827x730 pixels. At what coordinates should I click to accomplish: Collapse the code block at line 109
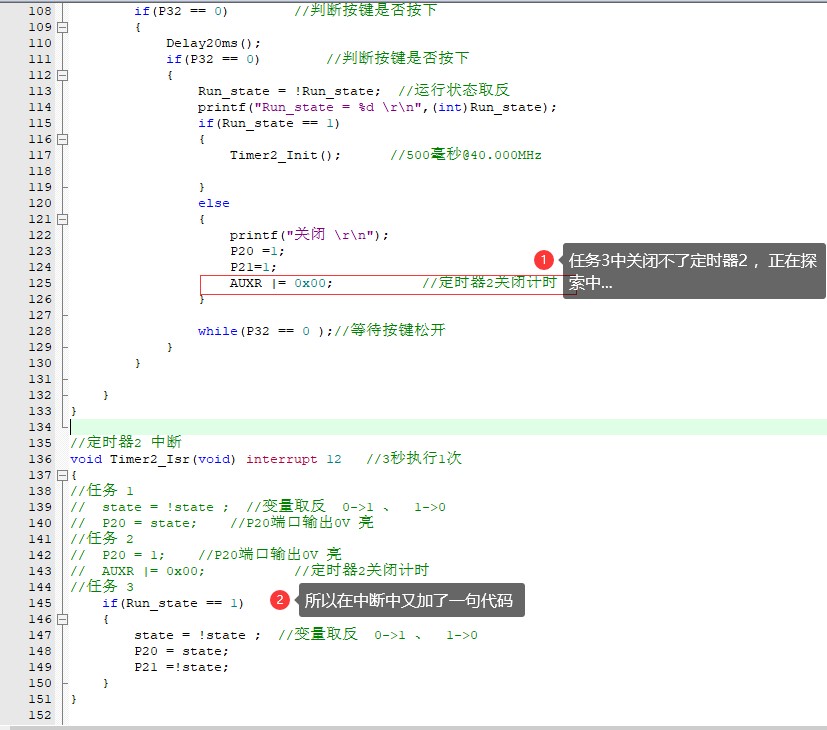[x=62, y=27]
